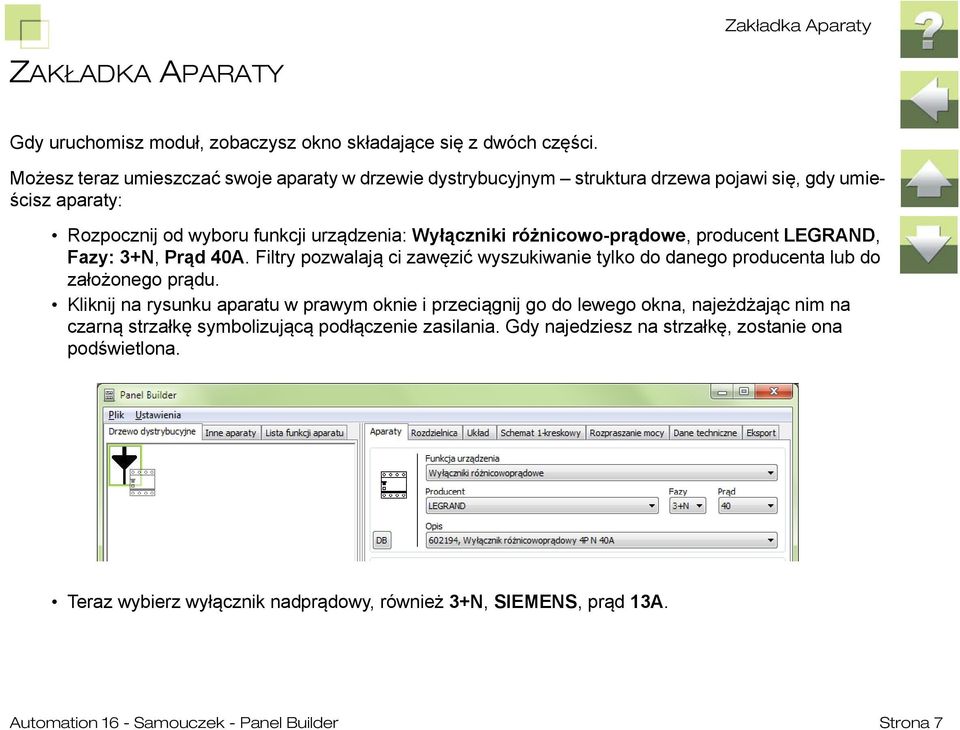Click the DB button
The width and height of the screenshot is (960, 730).
tap(381, 540)
